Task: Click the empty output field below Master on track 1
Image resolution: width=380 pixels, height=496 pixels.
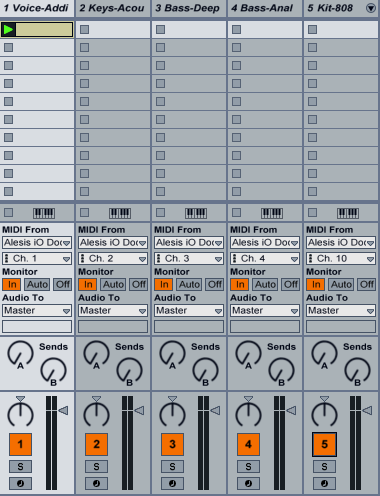Action: [37, 326]
